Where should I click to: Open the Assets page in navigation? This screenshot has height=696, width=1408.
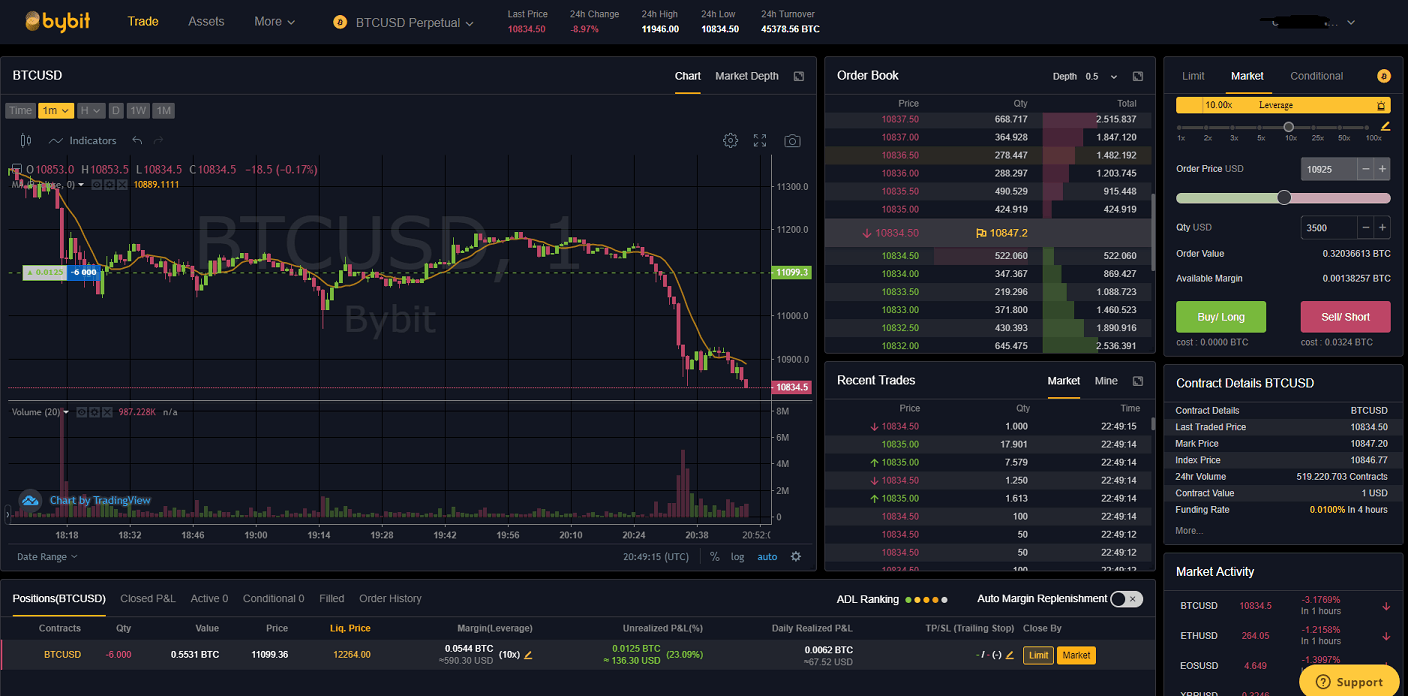click(206, 21)
